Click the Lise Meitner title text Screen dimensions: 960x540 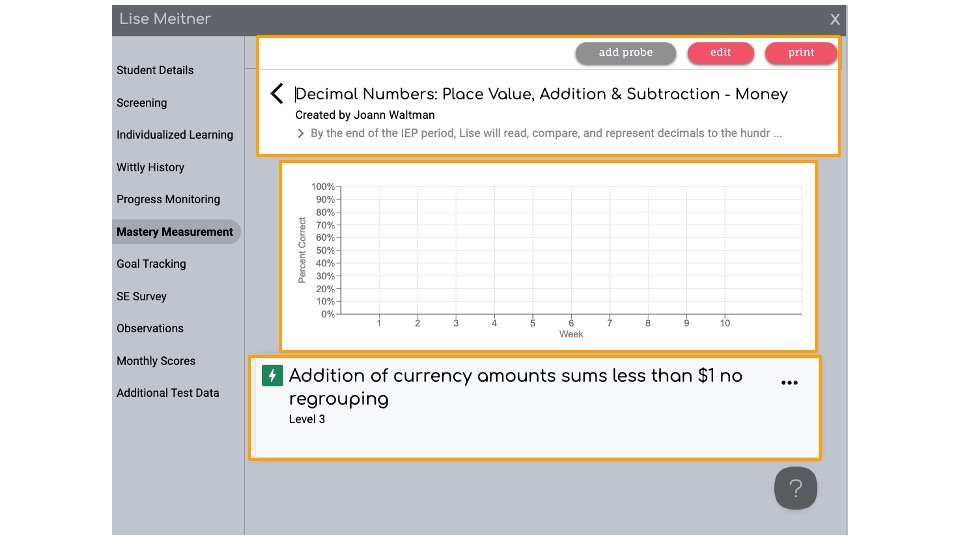pyautogui.click(x=165, y=19)
